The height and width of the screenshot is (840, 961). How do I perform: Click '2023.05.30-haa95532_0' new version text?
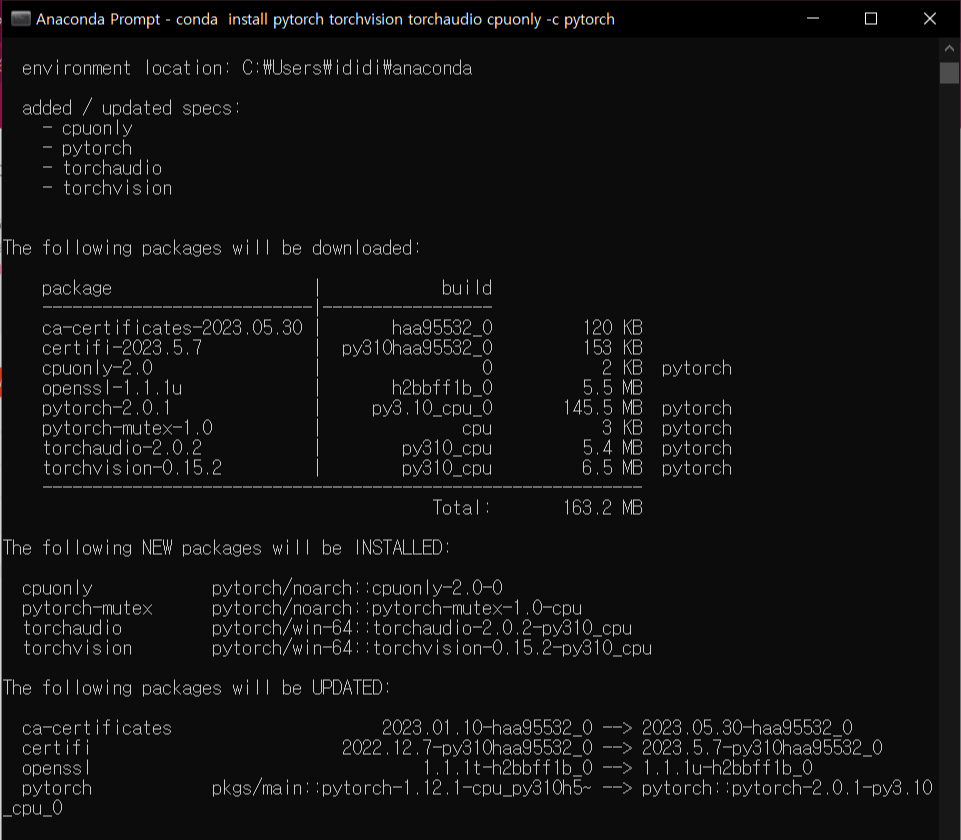[747, 728]
